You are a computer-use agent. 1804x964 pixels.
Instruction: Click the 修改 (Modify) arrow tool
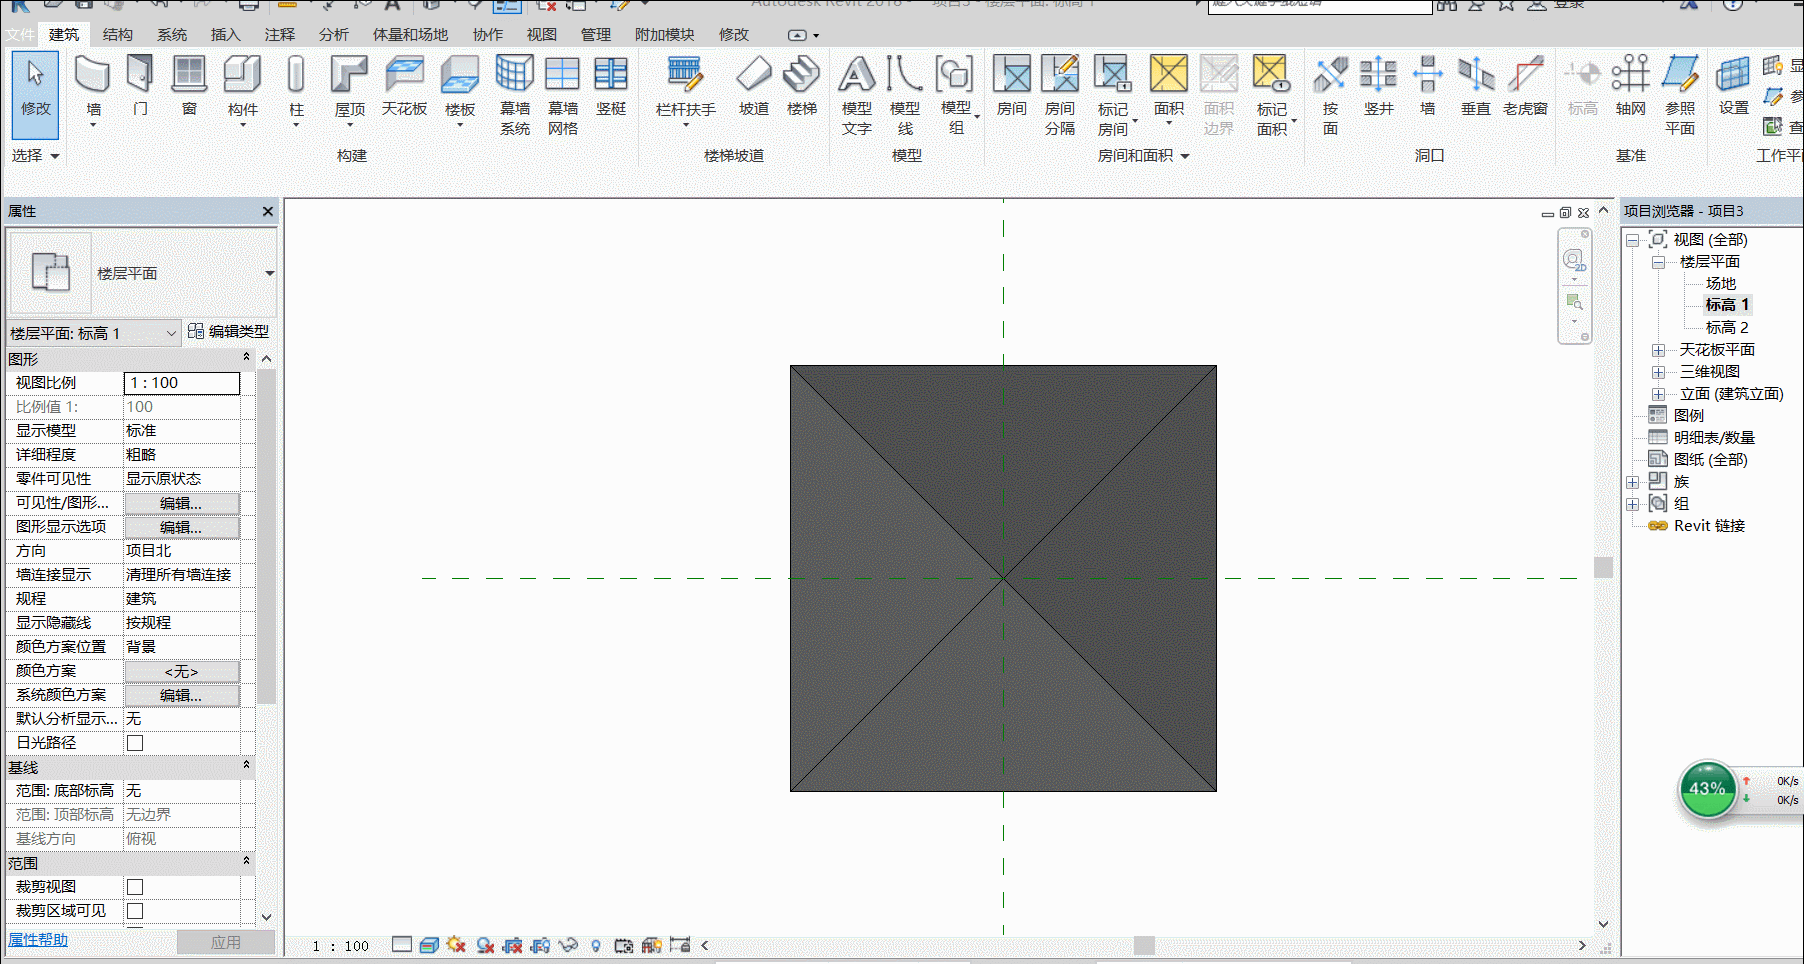pos(35,94)
